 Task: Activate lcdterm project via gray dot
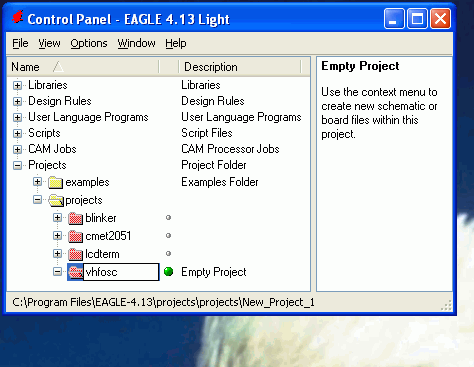point(168,254)
